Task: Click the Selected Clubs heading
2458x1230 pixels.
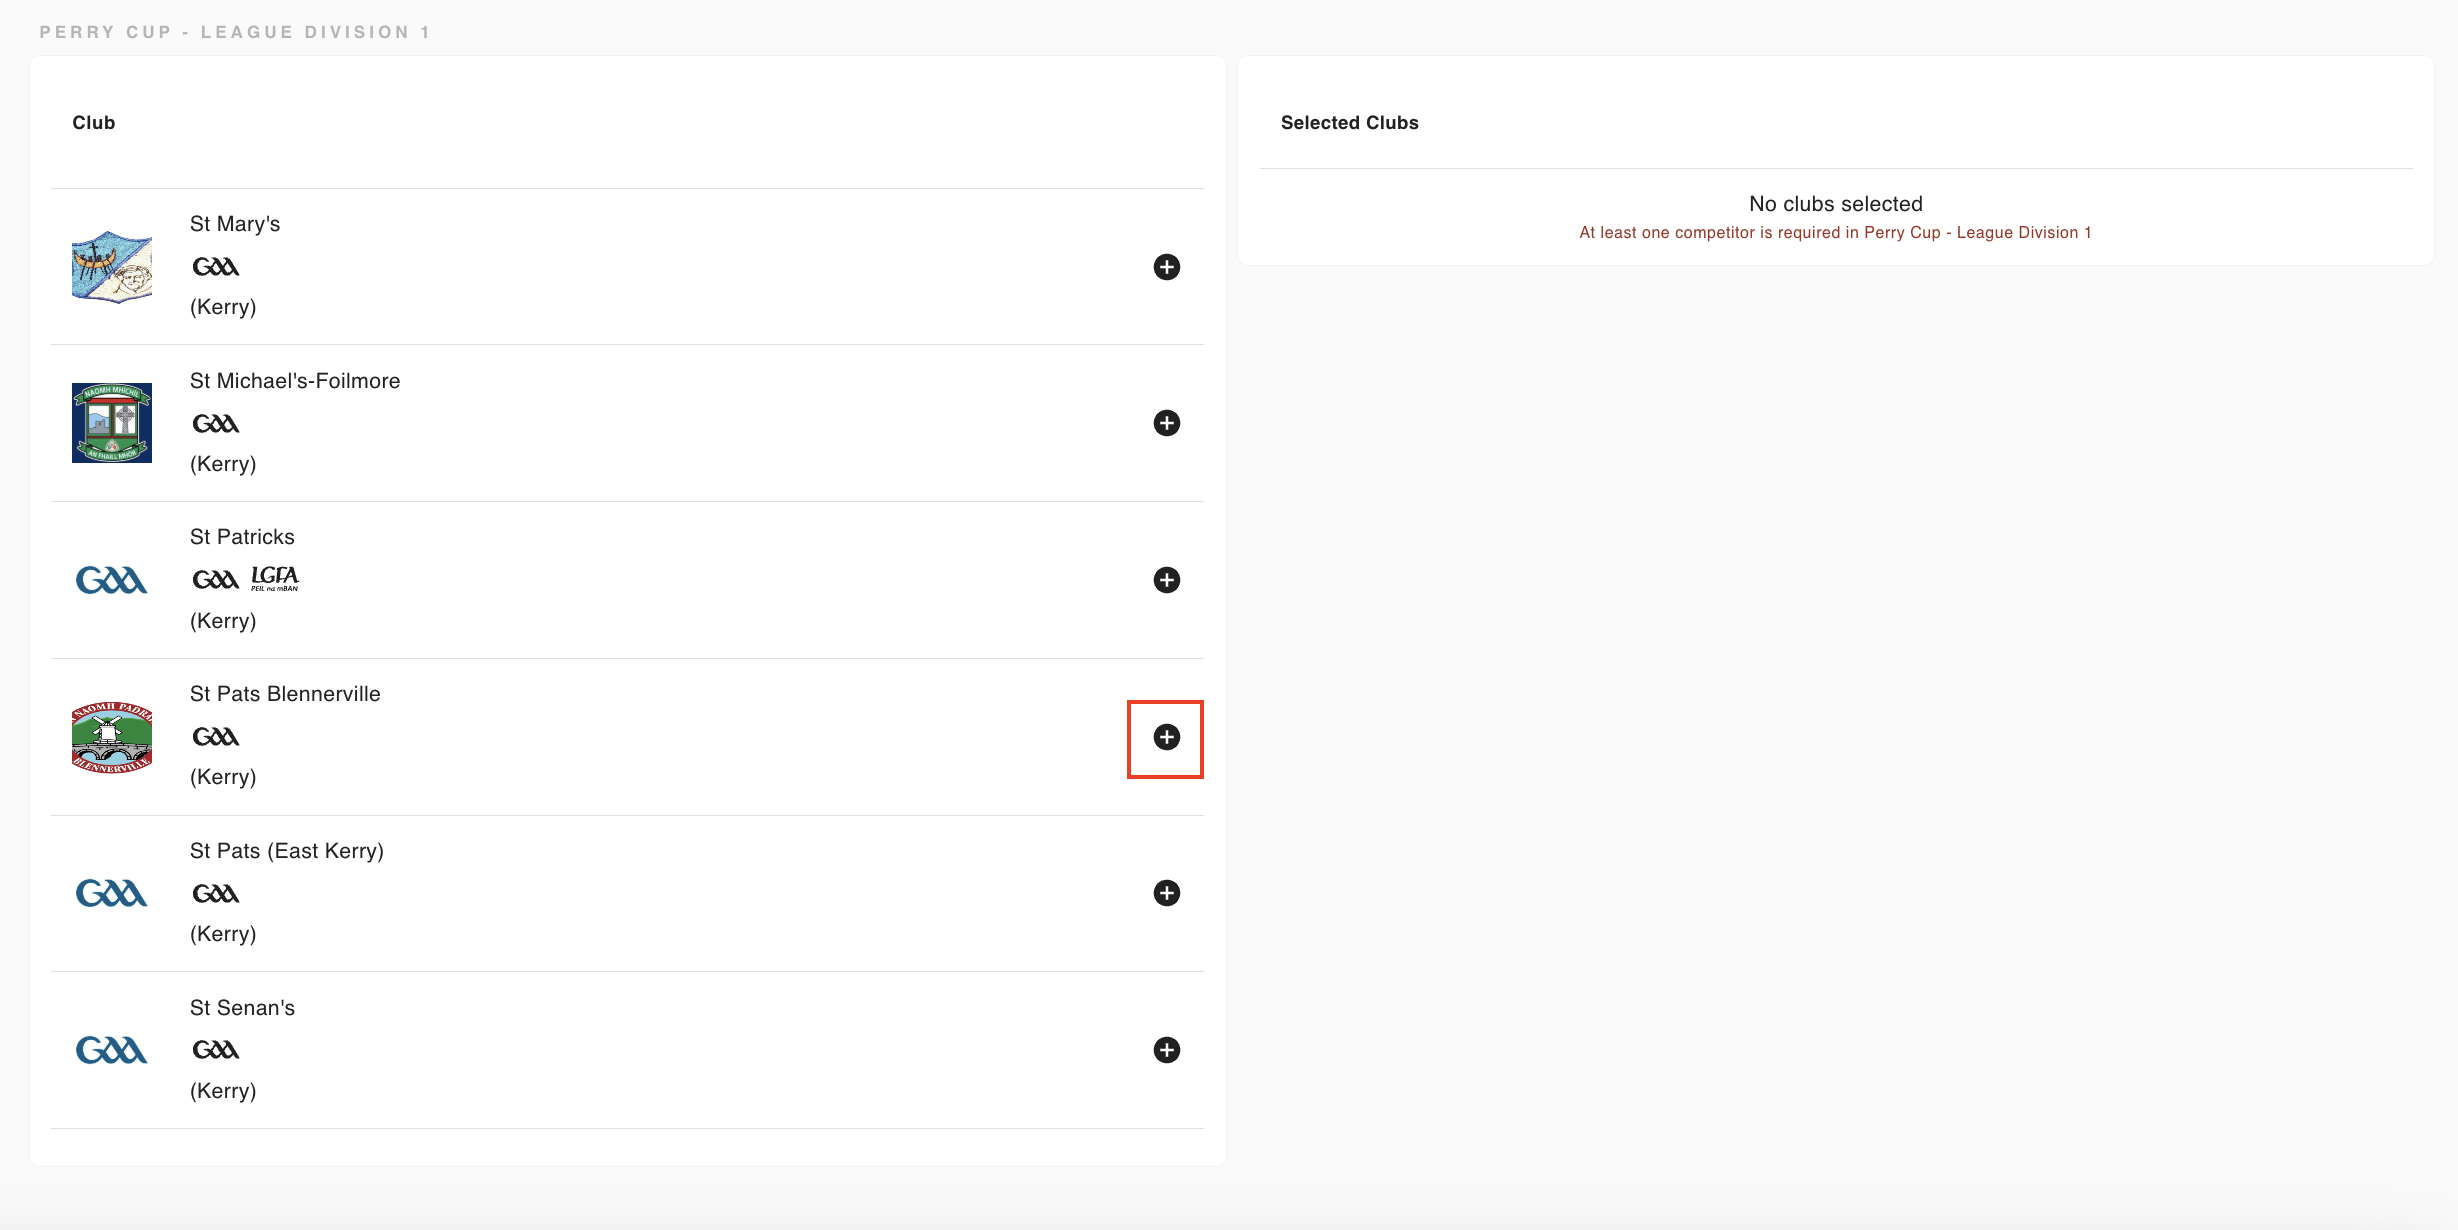Action: (x=1349, y=123)
